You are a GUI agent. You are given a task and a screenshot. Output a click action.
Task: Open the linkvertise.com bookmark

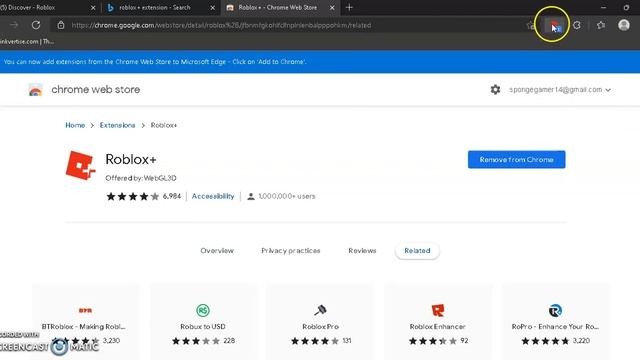(x=27, y=42)
